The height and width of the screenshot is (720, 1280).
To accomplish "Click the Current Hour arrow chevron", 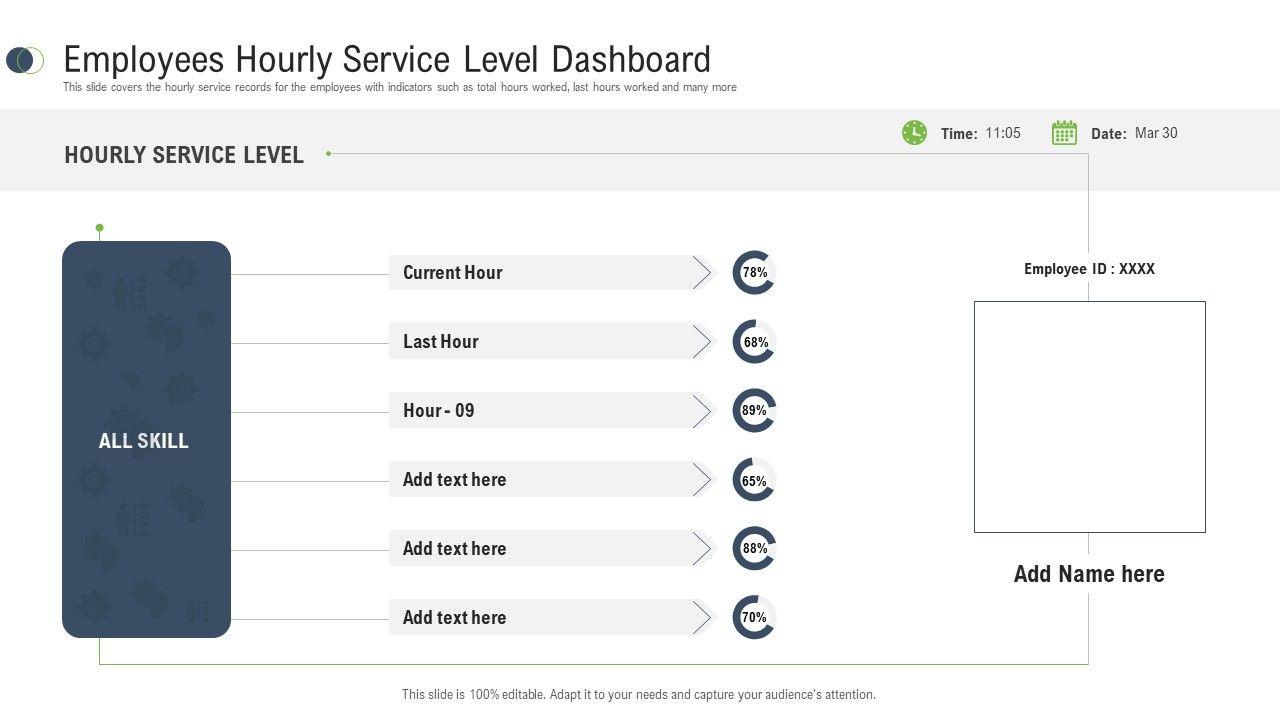I will coord(703,273).
